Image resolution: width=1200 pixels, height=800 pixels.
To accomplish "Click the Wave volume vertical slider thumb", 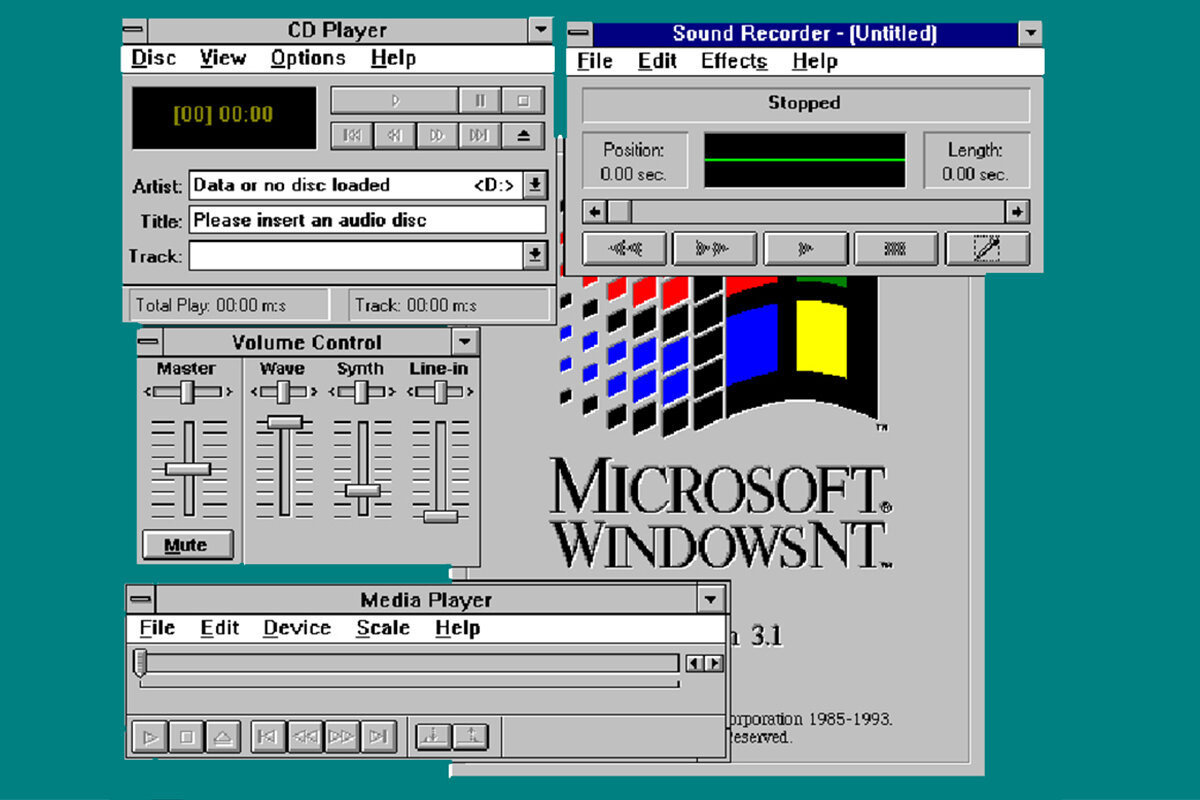I will [x=285, y=422].
